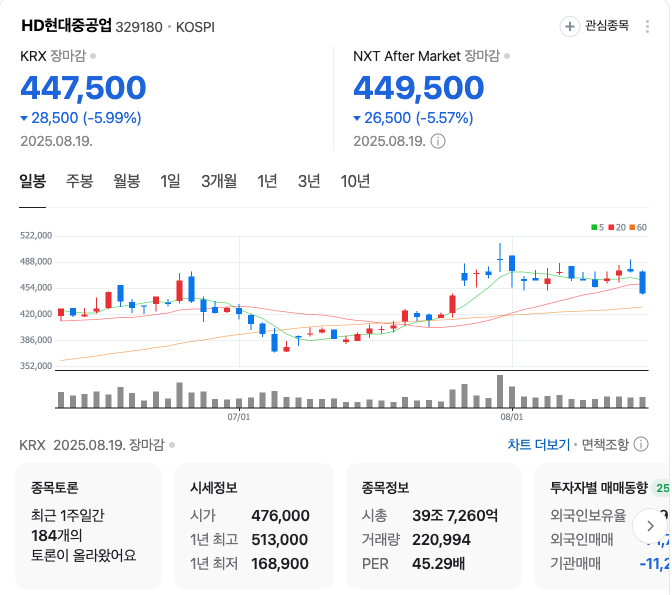Image resolution: width=672 pixels, height=595 pixels.
Task: Select the 일봉 chart tab
Action: point(33,181)
